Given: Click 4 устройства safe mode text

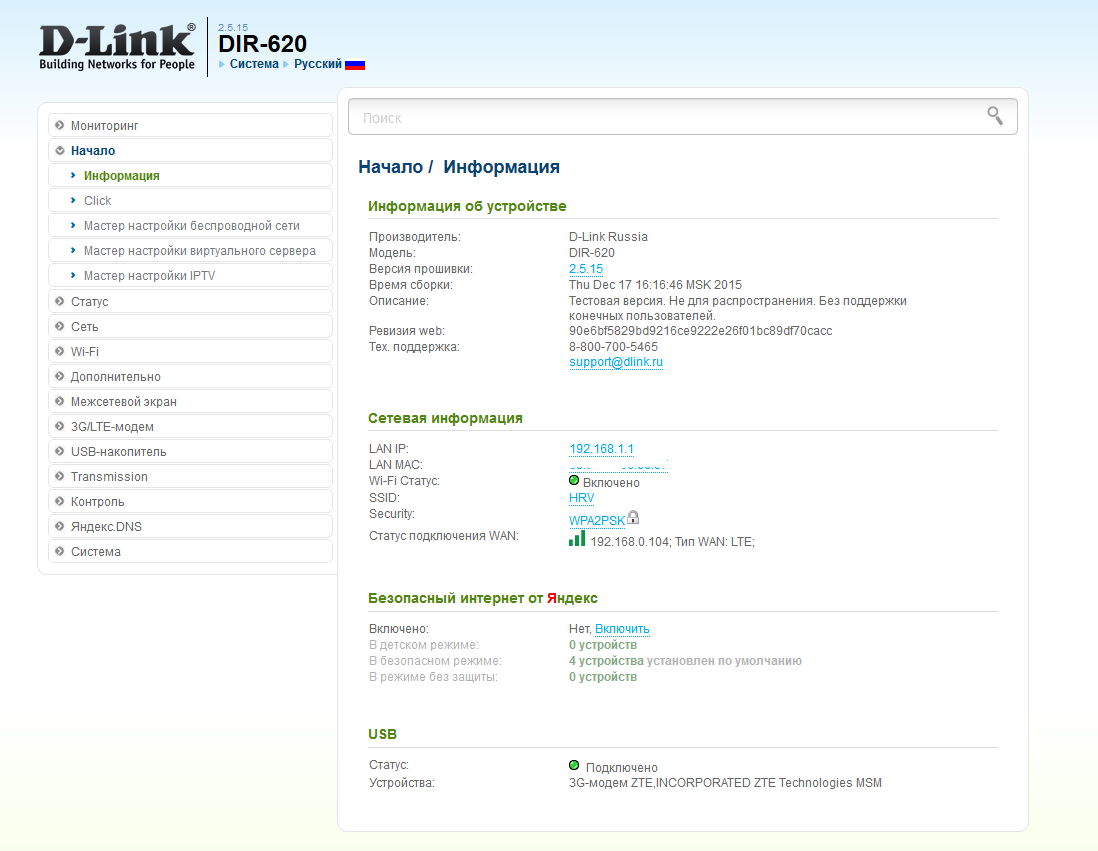Looking at the screenshot, I should pyautogui.click(x=606, y=661).
